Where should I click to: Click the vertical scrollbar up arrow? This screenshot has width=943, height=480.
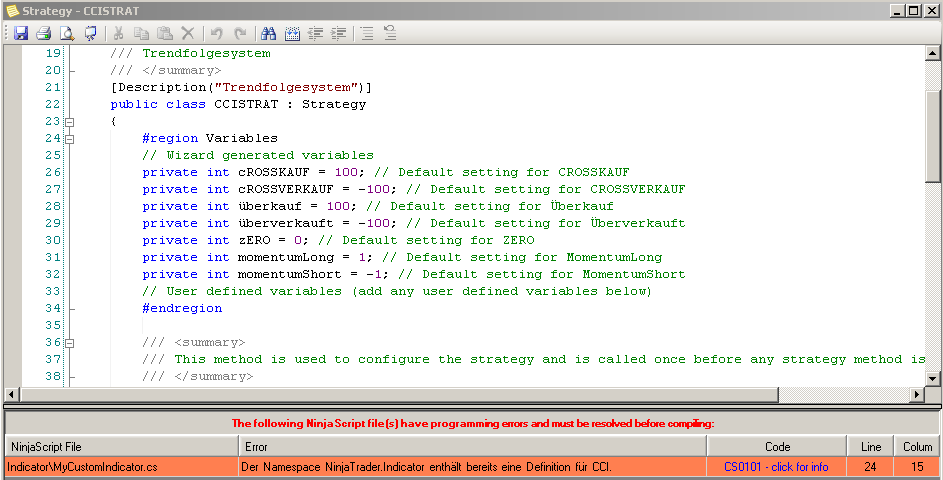pyautogui.click(x=933, y=53)
